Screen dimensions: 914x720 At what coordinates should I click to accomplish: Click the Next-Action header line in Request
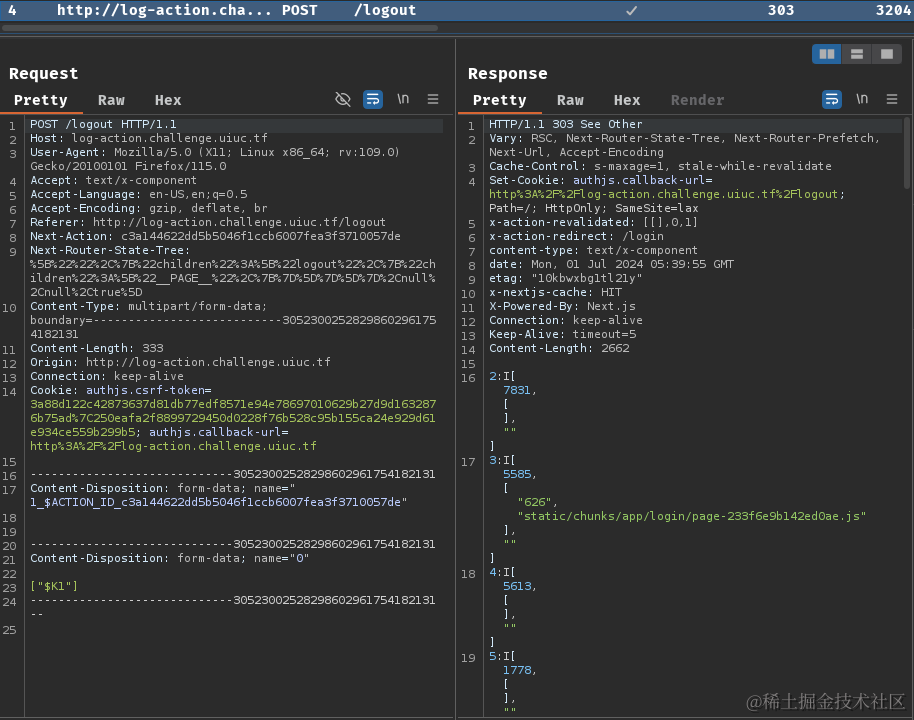[x=216, y=236]
